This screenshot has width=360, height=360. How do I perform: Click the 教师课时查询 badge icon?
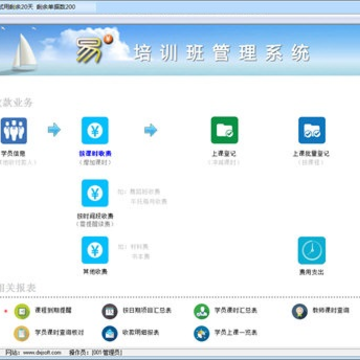pyautogui.click(x=299, y=311)
